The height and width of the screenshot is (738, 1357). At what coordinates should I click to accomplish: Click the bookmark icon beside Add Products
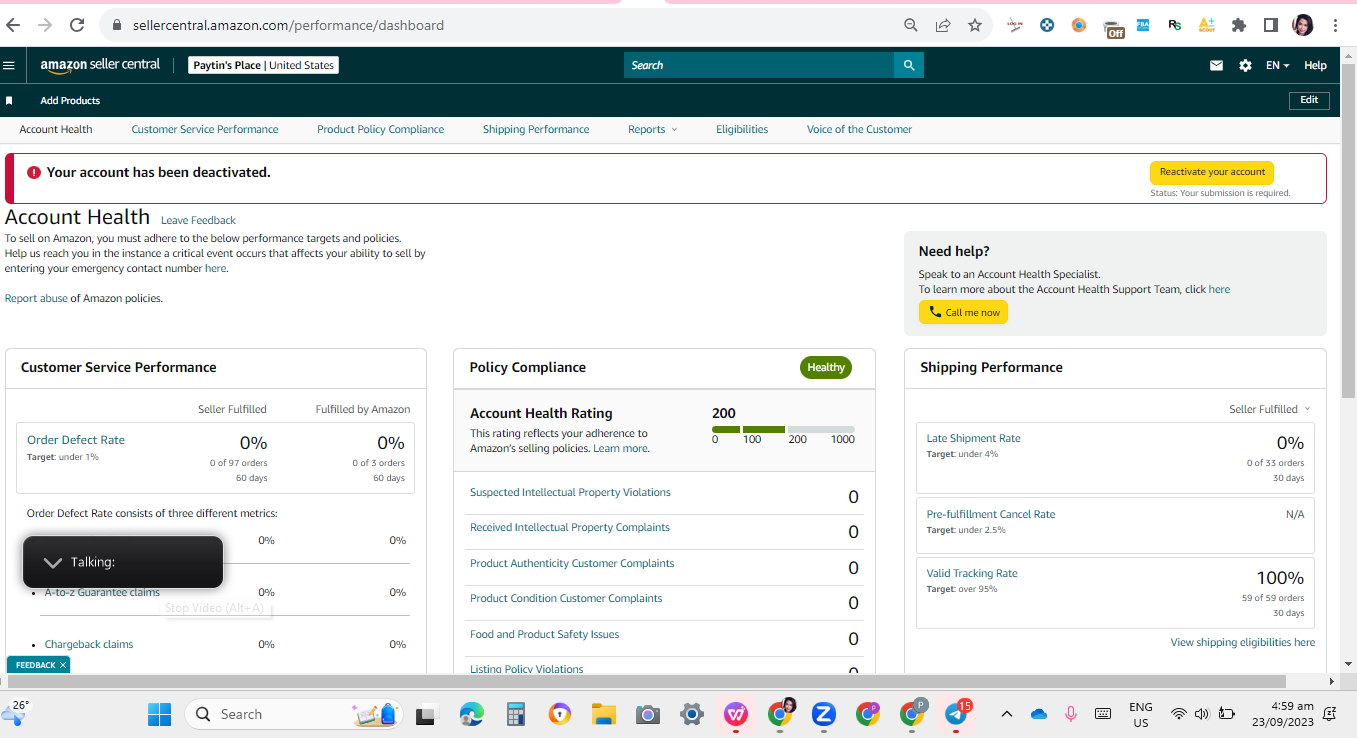pos(9,100)
